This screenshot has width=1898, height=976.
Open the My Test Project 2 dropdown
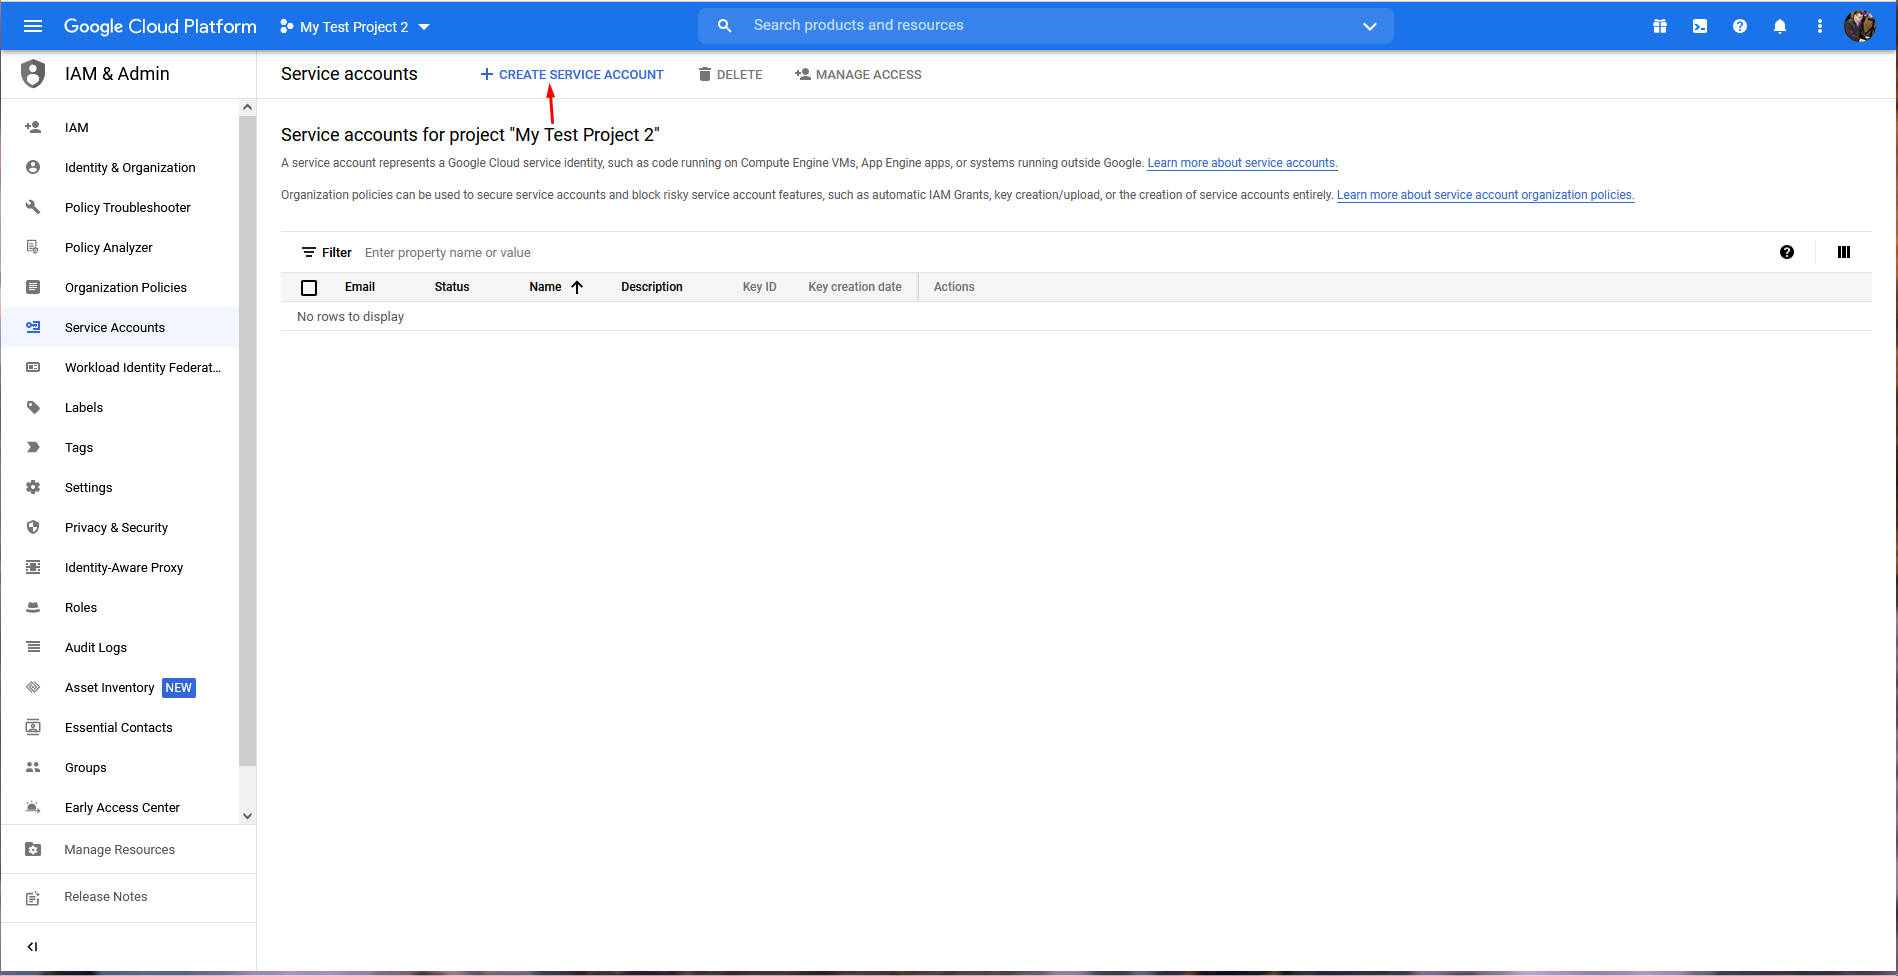[355, 27]
